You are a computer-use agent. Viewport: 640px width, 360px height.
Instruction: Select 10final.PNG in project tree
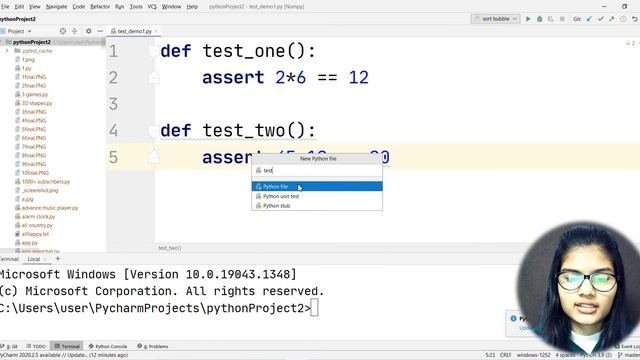(x=35, y=173)
